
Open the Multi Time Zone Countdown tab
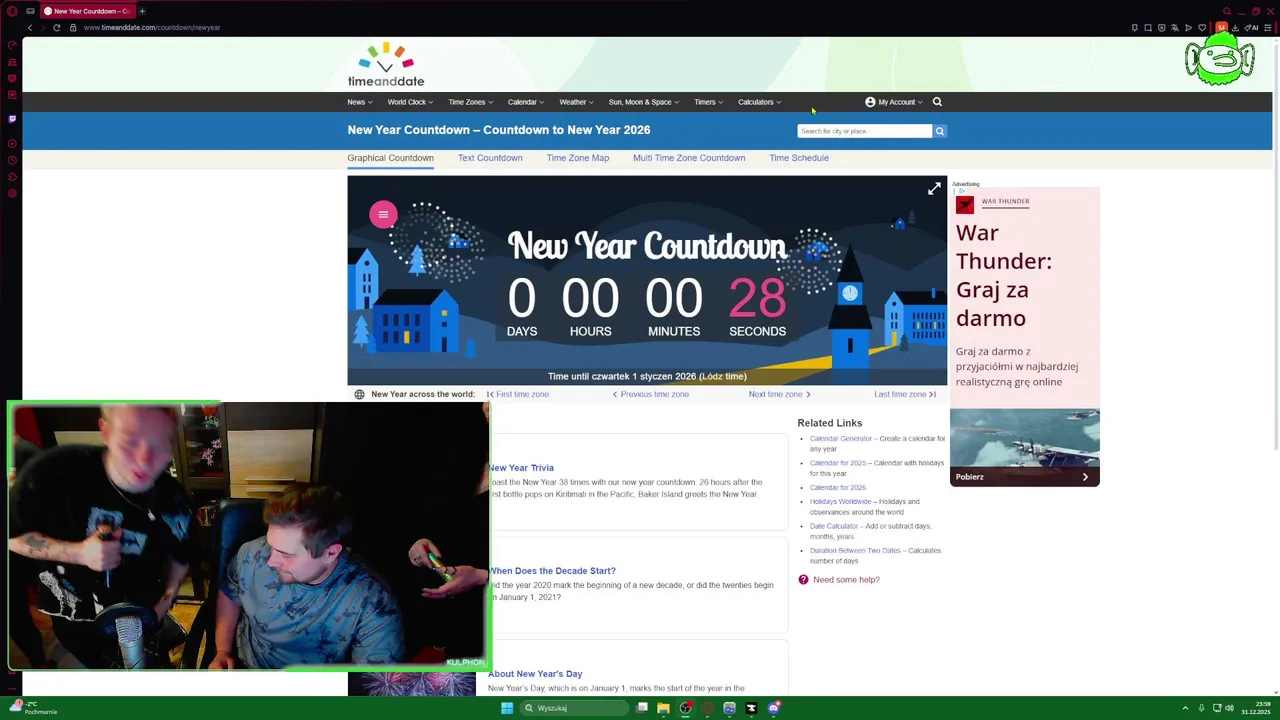(x=689, y=158)
